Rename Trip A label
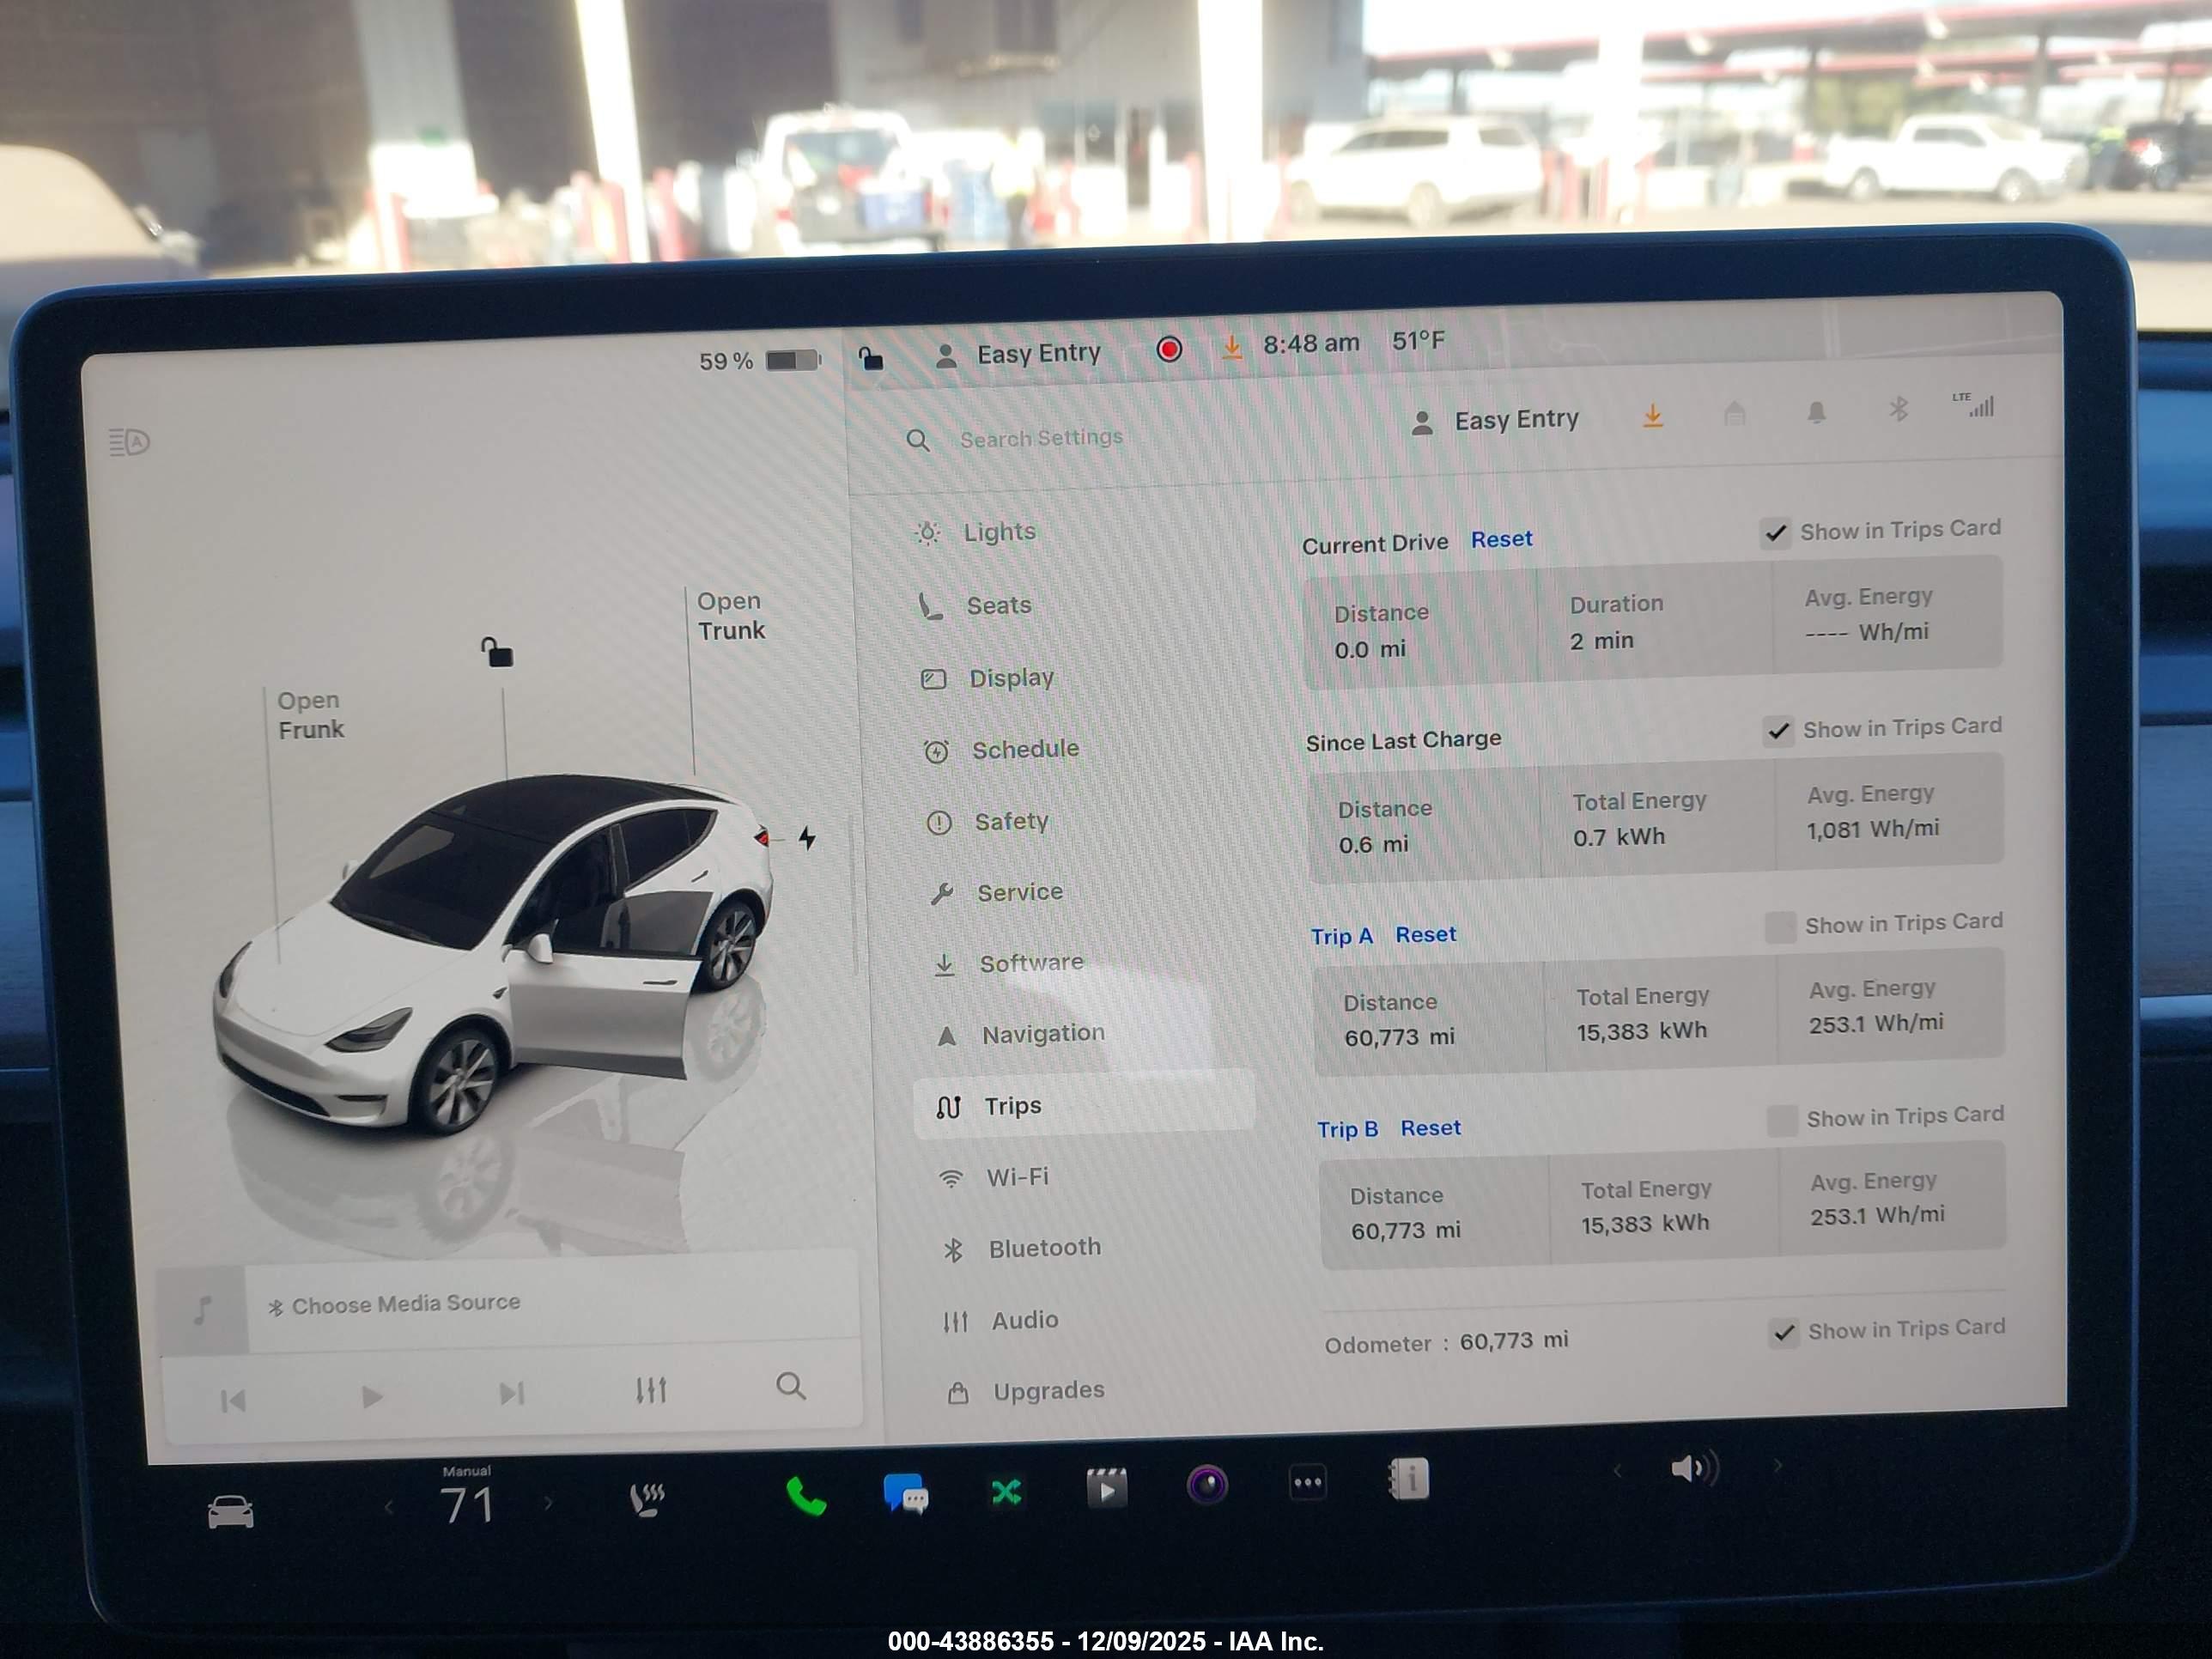 point(1341,936)
